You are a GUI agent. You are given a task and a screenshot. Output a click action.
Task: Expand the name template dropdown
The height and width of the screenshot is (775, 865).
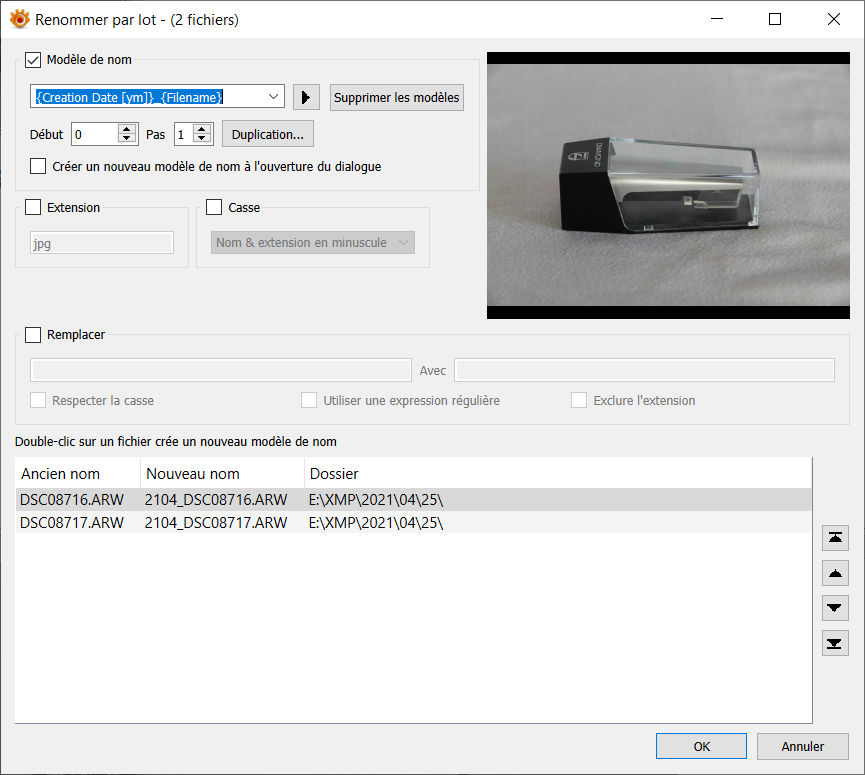(274, 97)
